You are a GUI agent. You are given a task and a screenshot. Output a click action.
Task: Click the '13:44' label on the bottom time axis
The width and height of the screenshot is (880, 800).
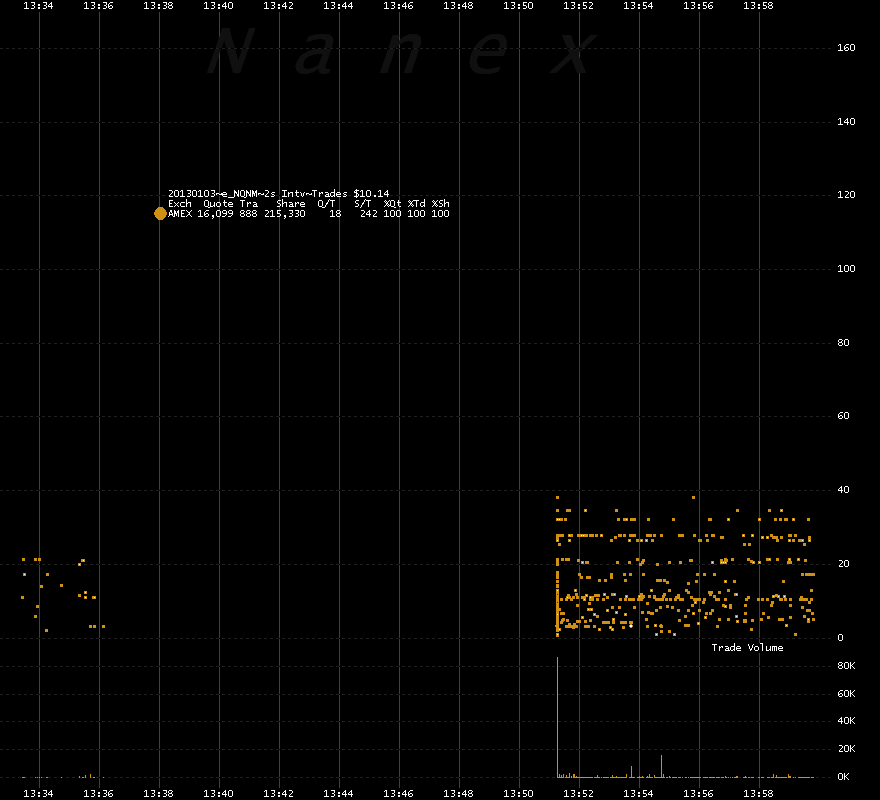(338, 794)
